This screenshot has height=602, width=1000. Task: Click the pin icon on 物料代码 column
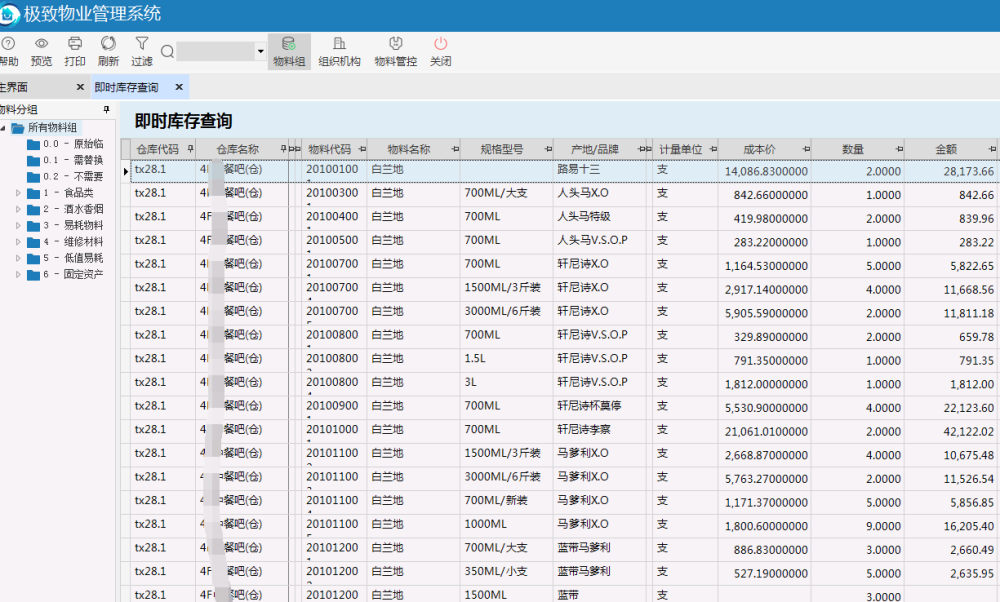tap(362, 149)
